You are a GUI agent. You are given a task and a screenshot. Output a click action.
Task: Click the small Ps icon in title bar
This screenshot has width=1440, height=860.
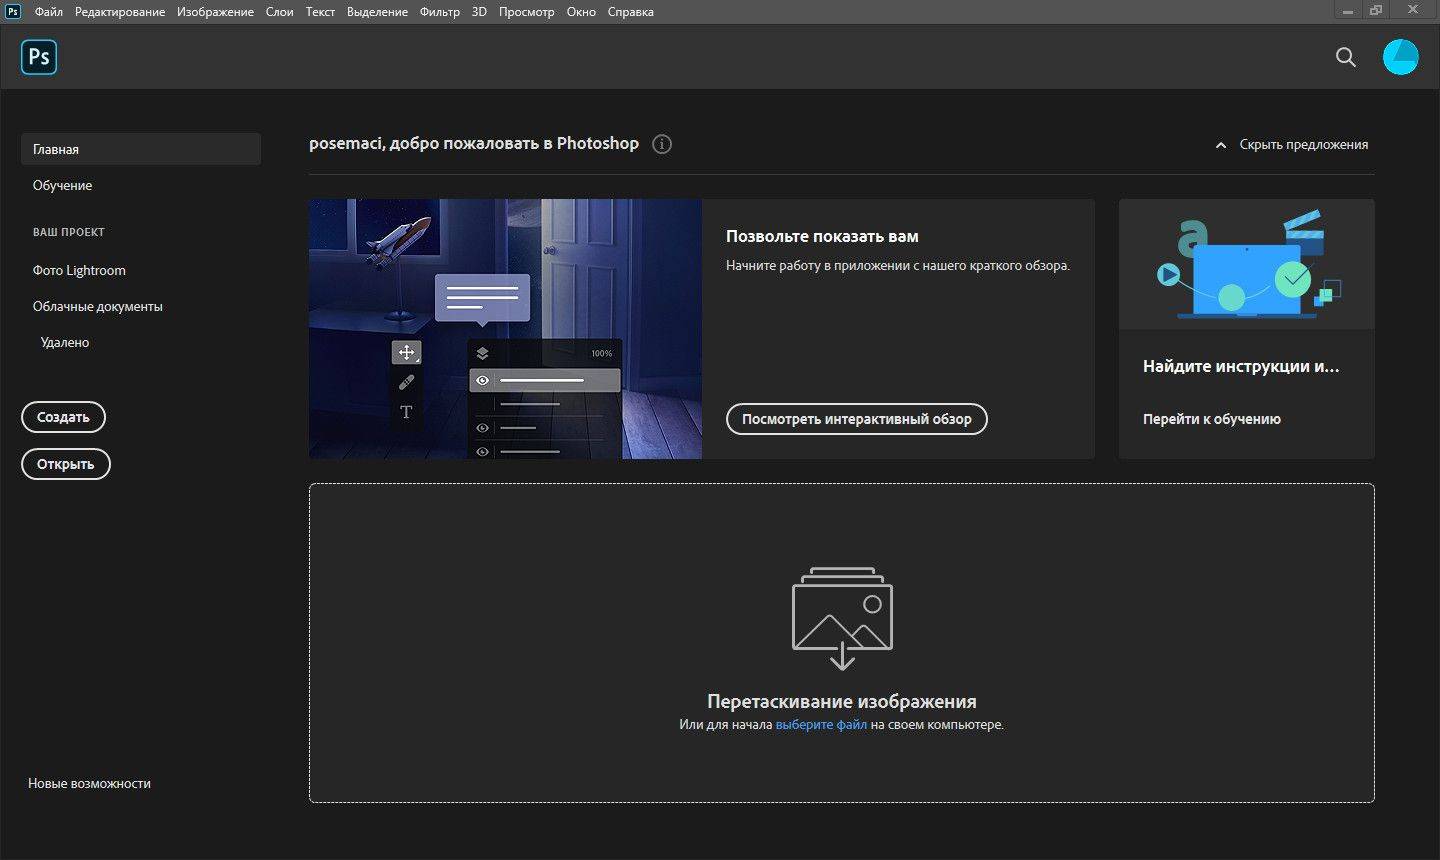[13, 12]
